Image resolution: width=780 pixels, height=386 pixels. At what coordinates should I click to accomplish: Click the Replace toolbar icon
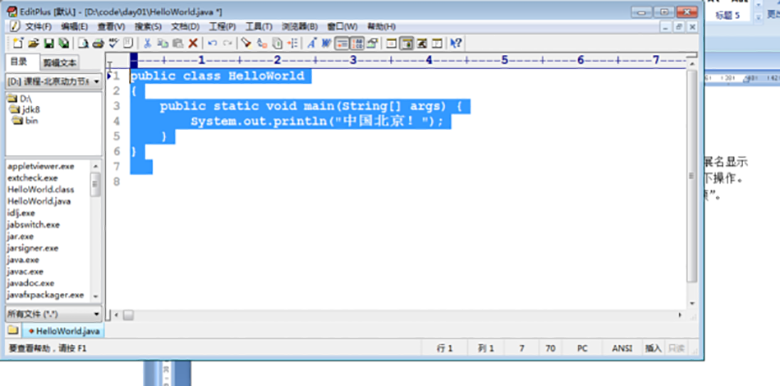pos(263,43)
